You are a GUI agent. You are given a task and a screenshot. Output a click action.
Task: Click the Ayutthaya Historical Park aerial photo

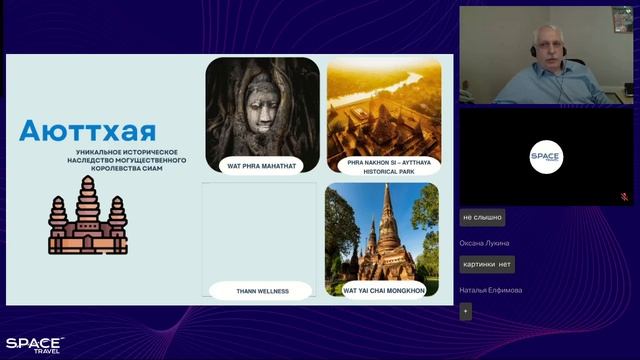click(384, 115)
